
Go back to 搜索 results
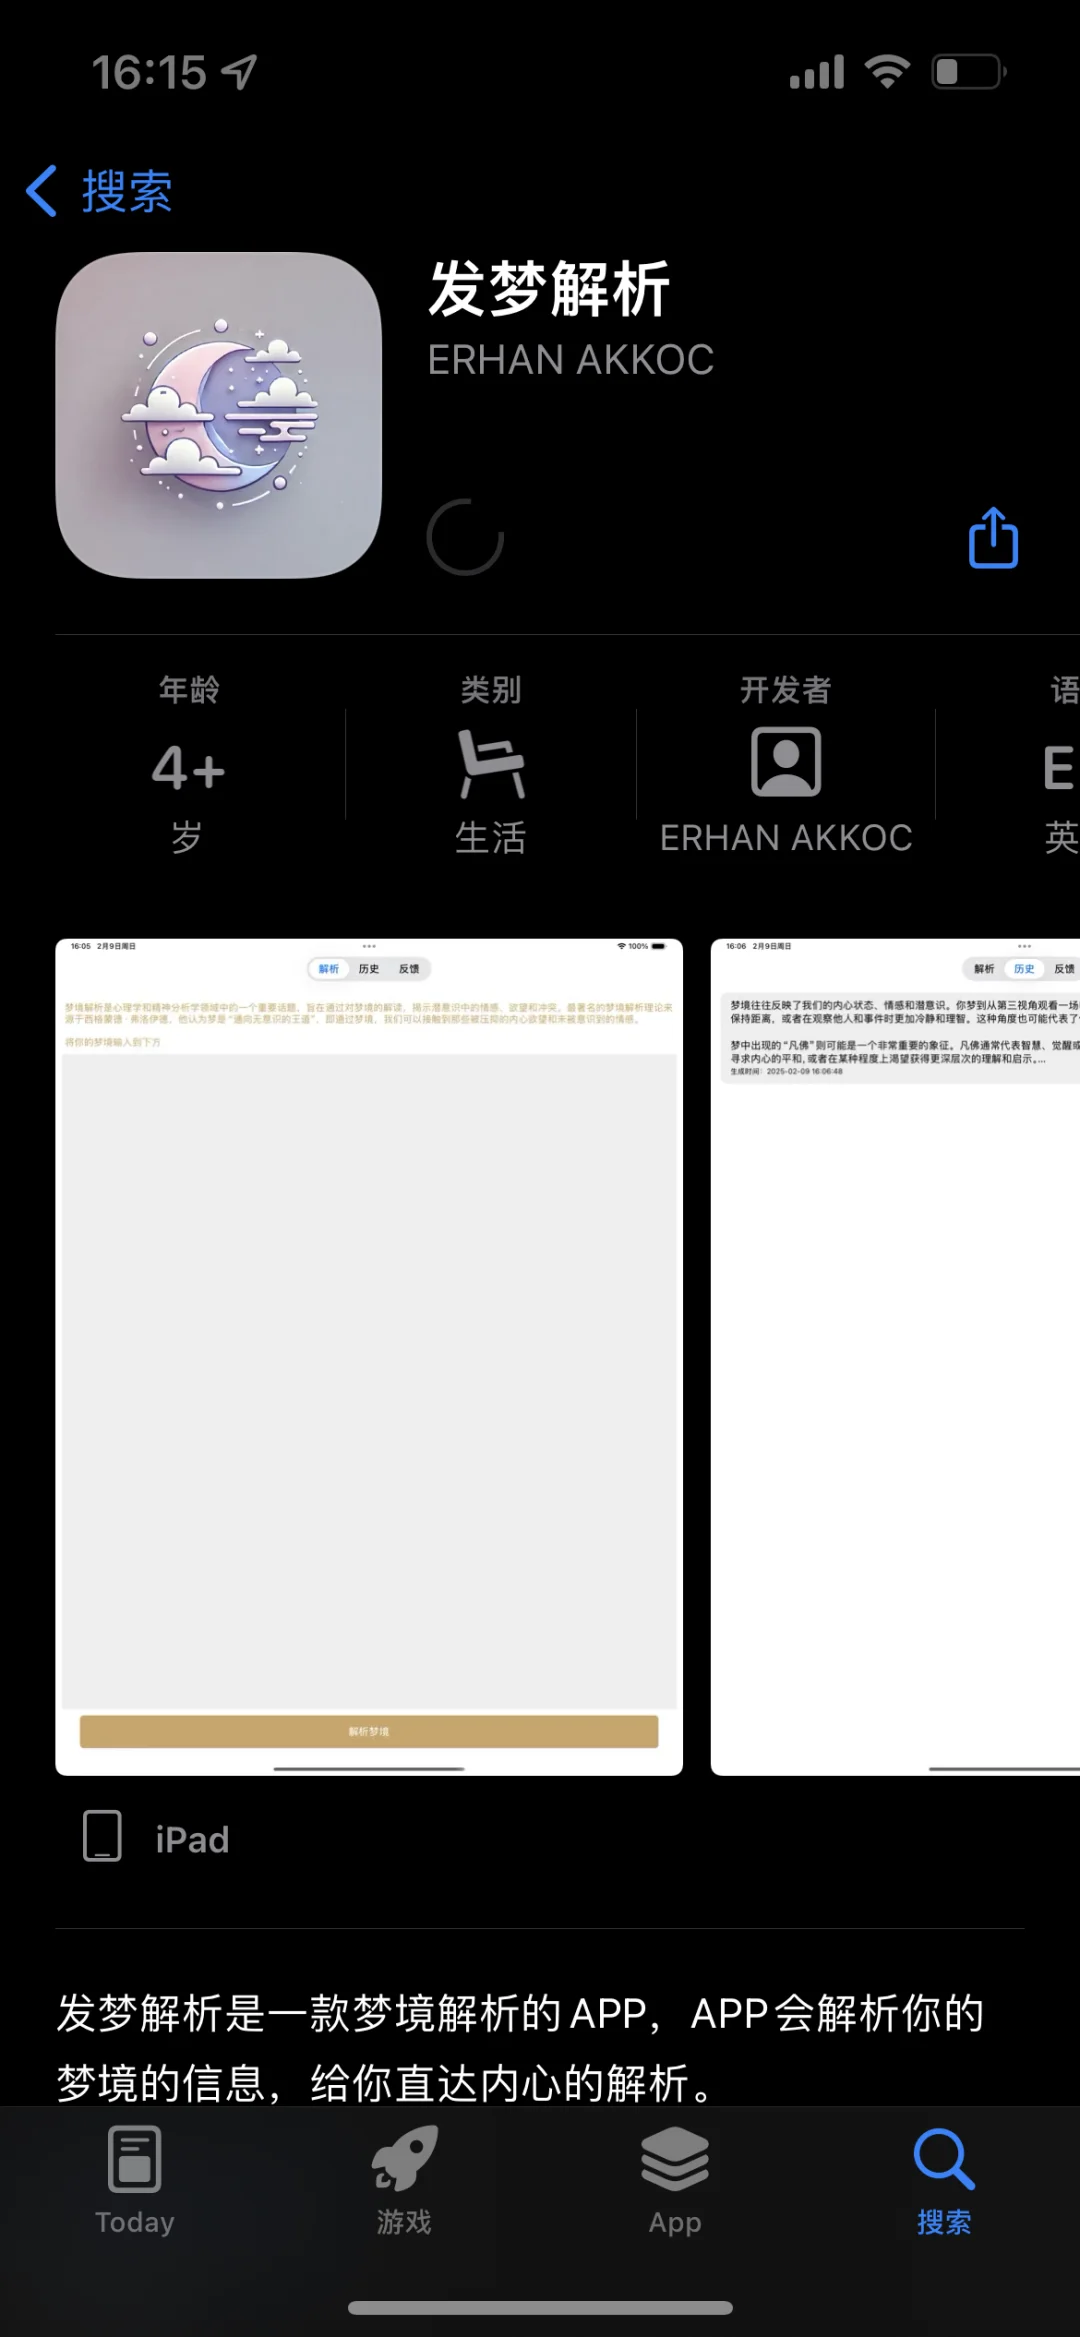(x=99, y=191)
